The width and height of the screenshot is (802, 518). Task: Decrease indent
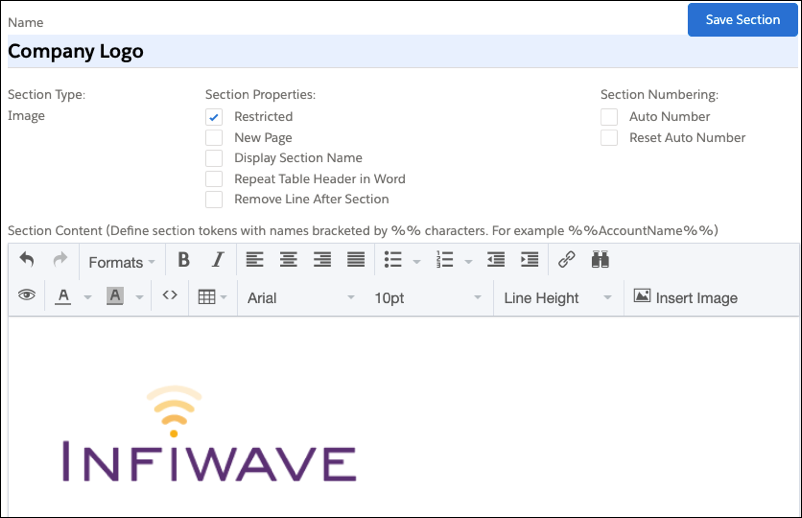pos(496,260)
